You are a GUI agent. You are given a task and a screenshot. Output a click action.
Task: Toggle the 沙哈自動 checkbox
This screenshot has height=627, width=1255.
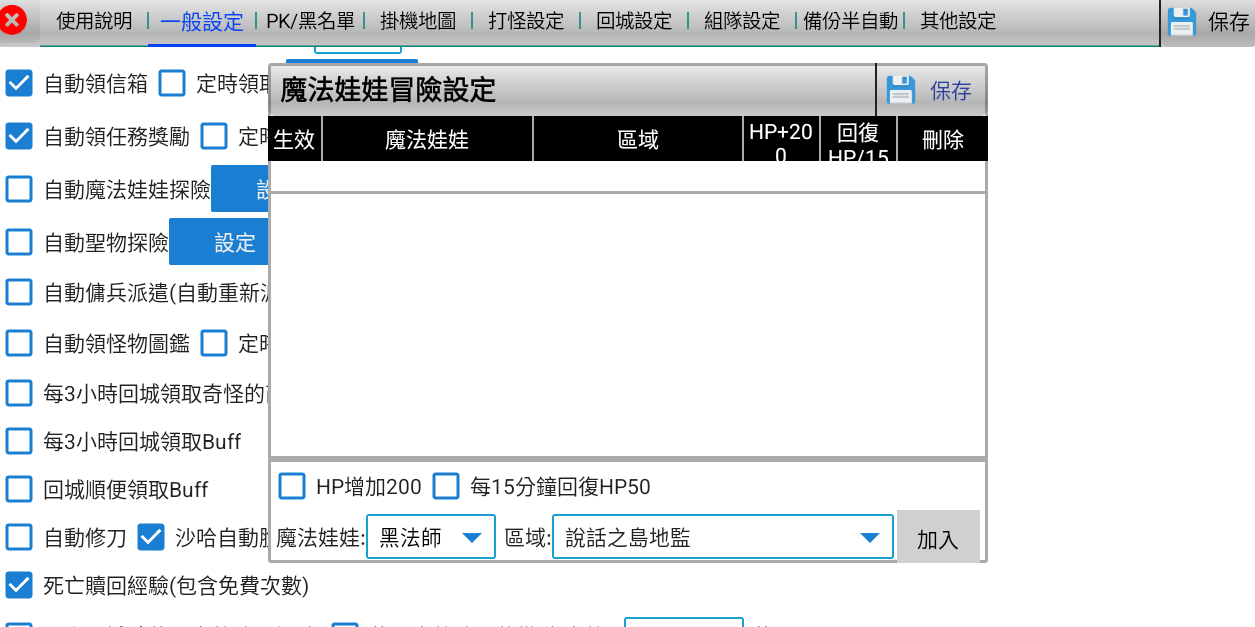tap(151, 538)
